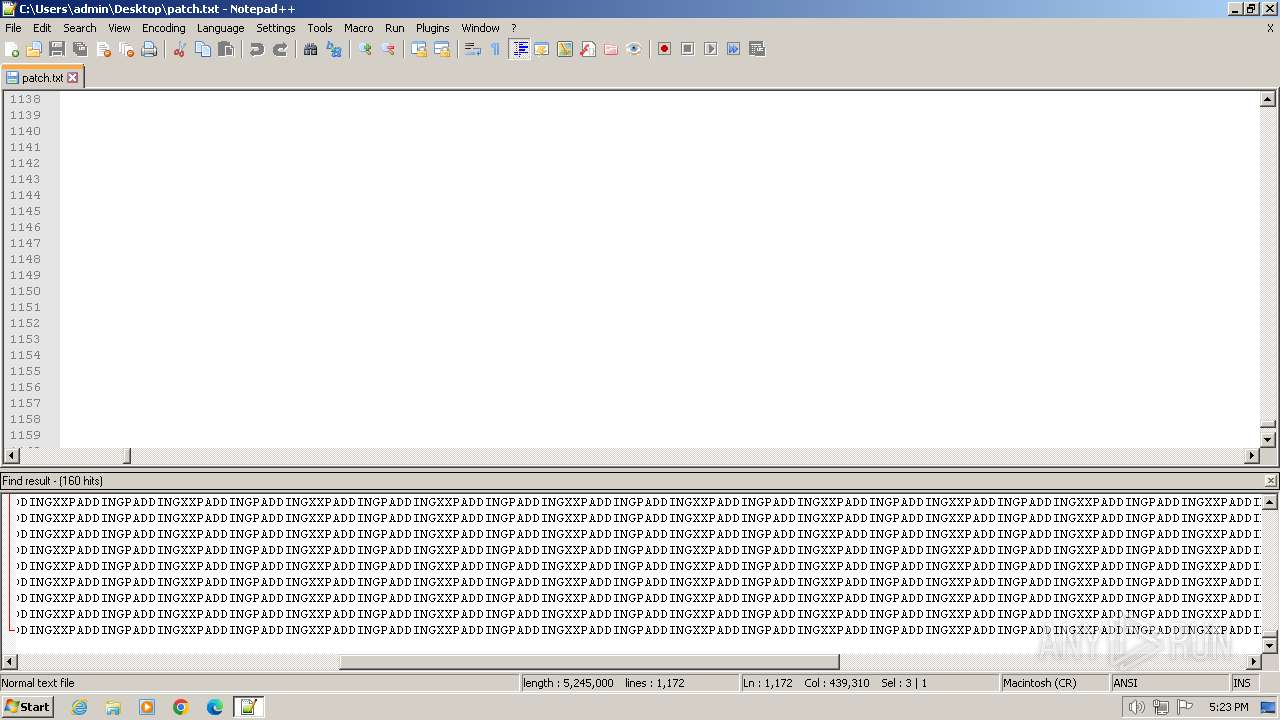
Task: Open the Windows Start button
Action: [28, 707]
